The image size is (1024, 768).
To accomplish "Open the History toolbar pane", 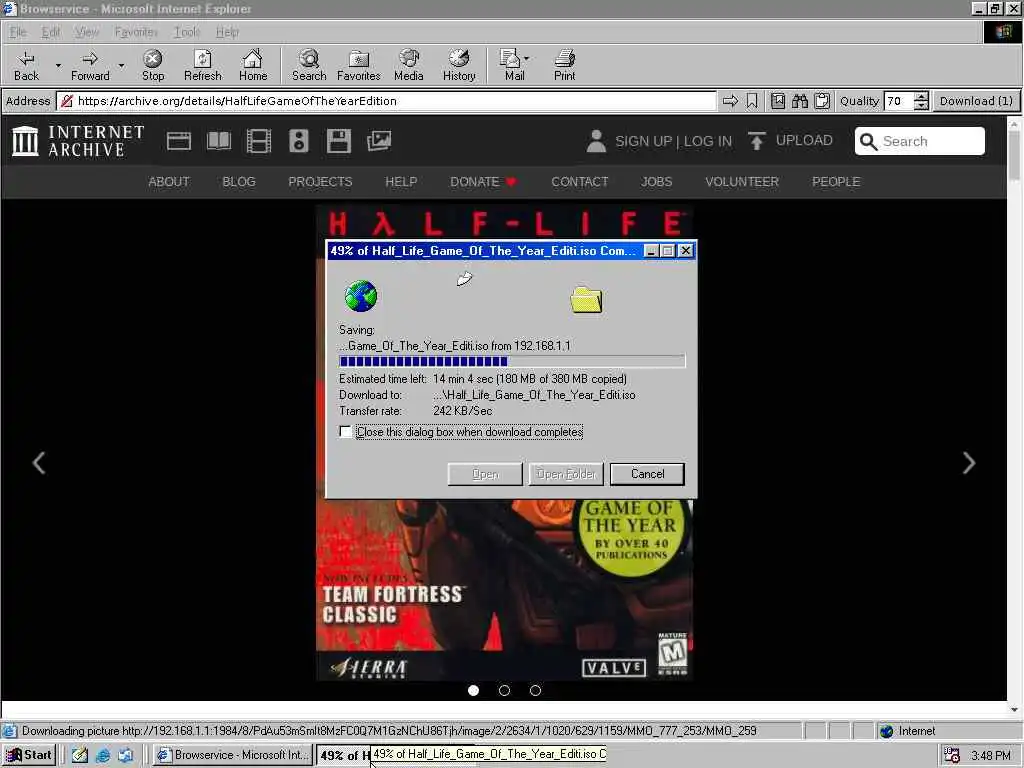I will tap(459, 65).
